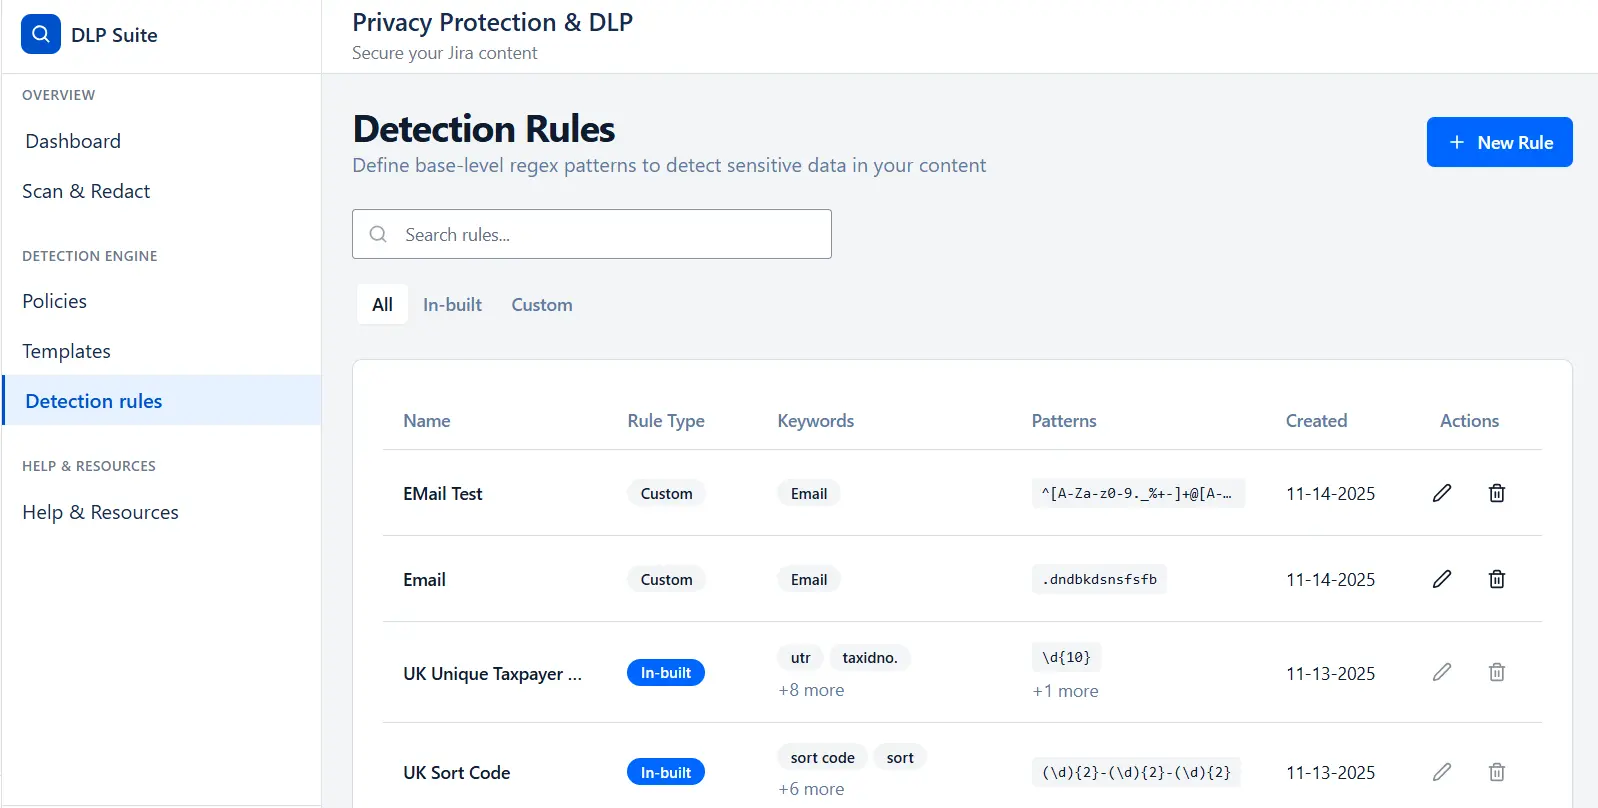Expand the +1 more patterns for UK Unique Taxpayer
Image resolution: width=1598 pixels, height=808 pixels.
coord(1065,690)
